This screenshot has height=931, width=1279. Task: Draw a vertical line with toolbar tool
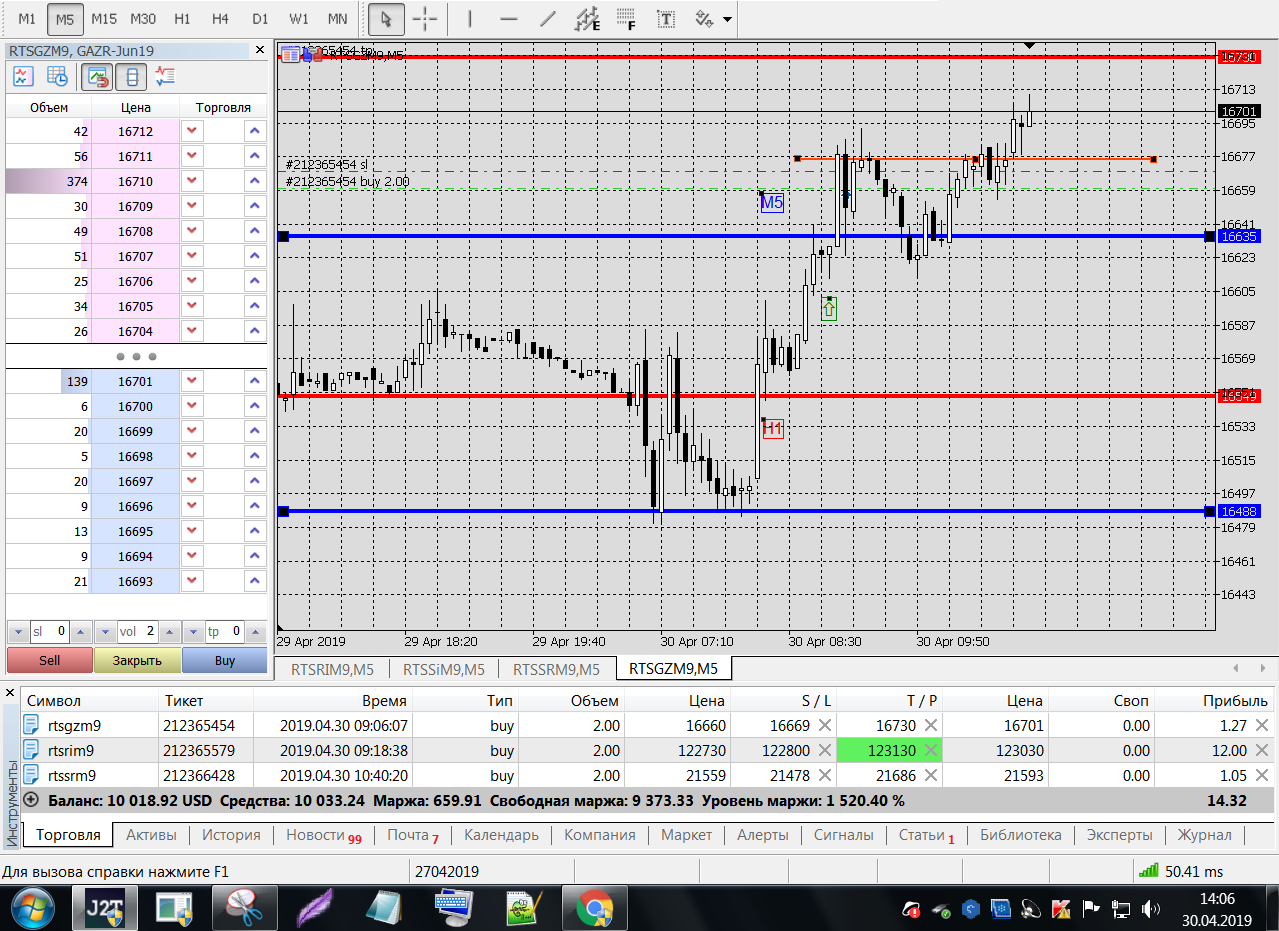[x=469, y=18]
